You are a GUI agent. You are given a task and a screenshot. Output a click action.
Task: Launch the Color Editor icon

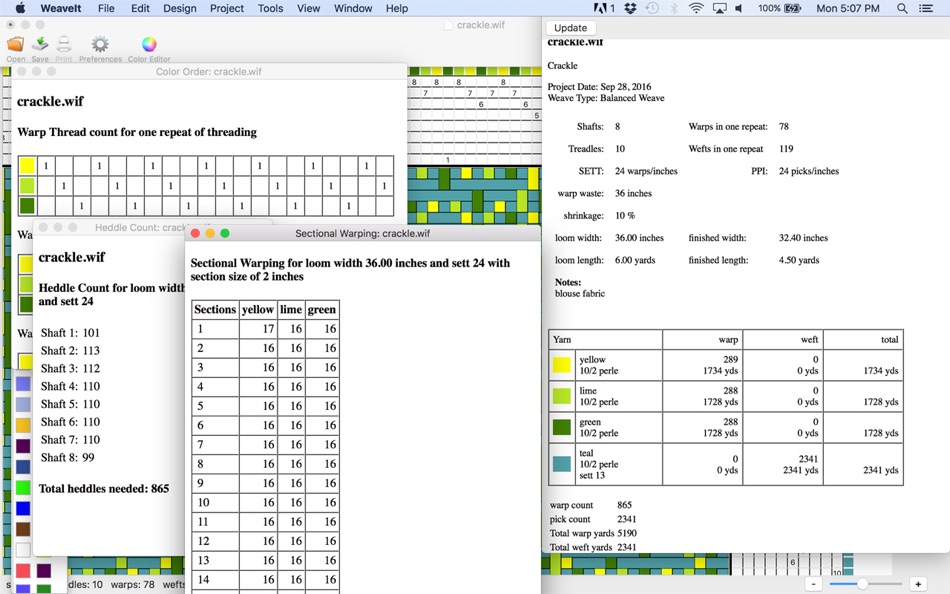pos(149,44)
